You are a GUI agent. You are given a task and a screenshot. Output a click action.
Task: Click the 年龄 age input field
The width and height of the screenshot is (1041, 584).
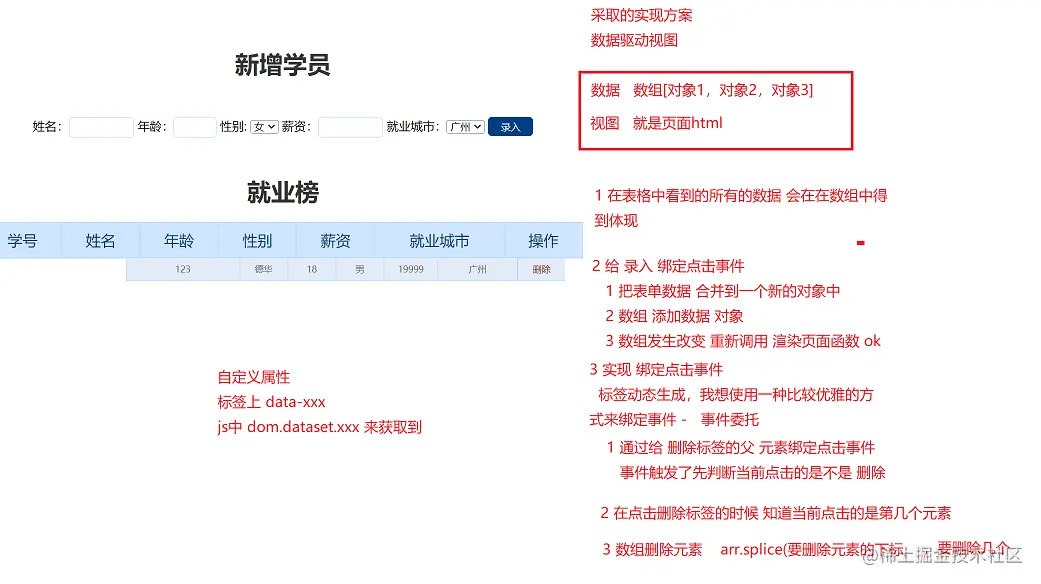pyautogui.click(x=195, y=127)
